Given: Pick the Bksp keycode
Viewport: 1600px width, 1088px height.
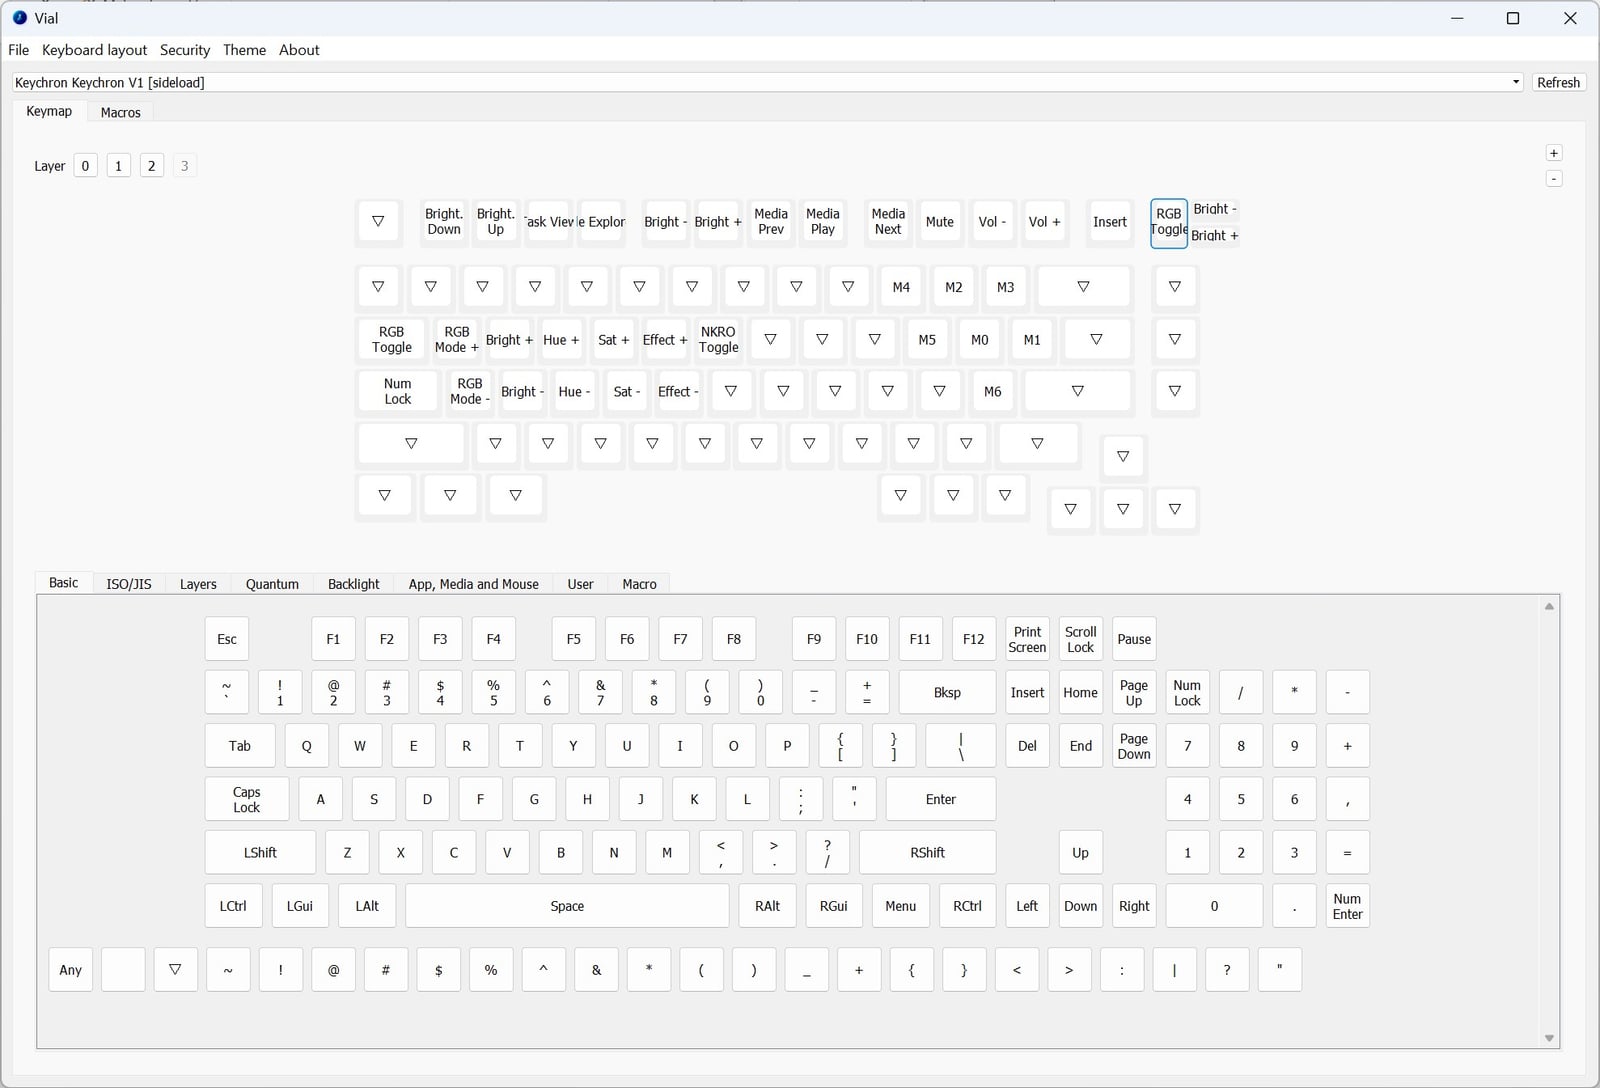Looking at the screenshot, I should [947, 692].
